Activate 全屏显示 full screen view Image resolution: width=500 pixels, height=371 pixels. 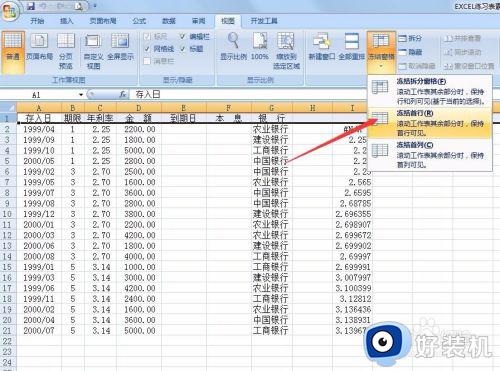(x=120, y=48)
